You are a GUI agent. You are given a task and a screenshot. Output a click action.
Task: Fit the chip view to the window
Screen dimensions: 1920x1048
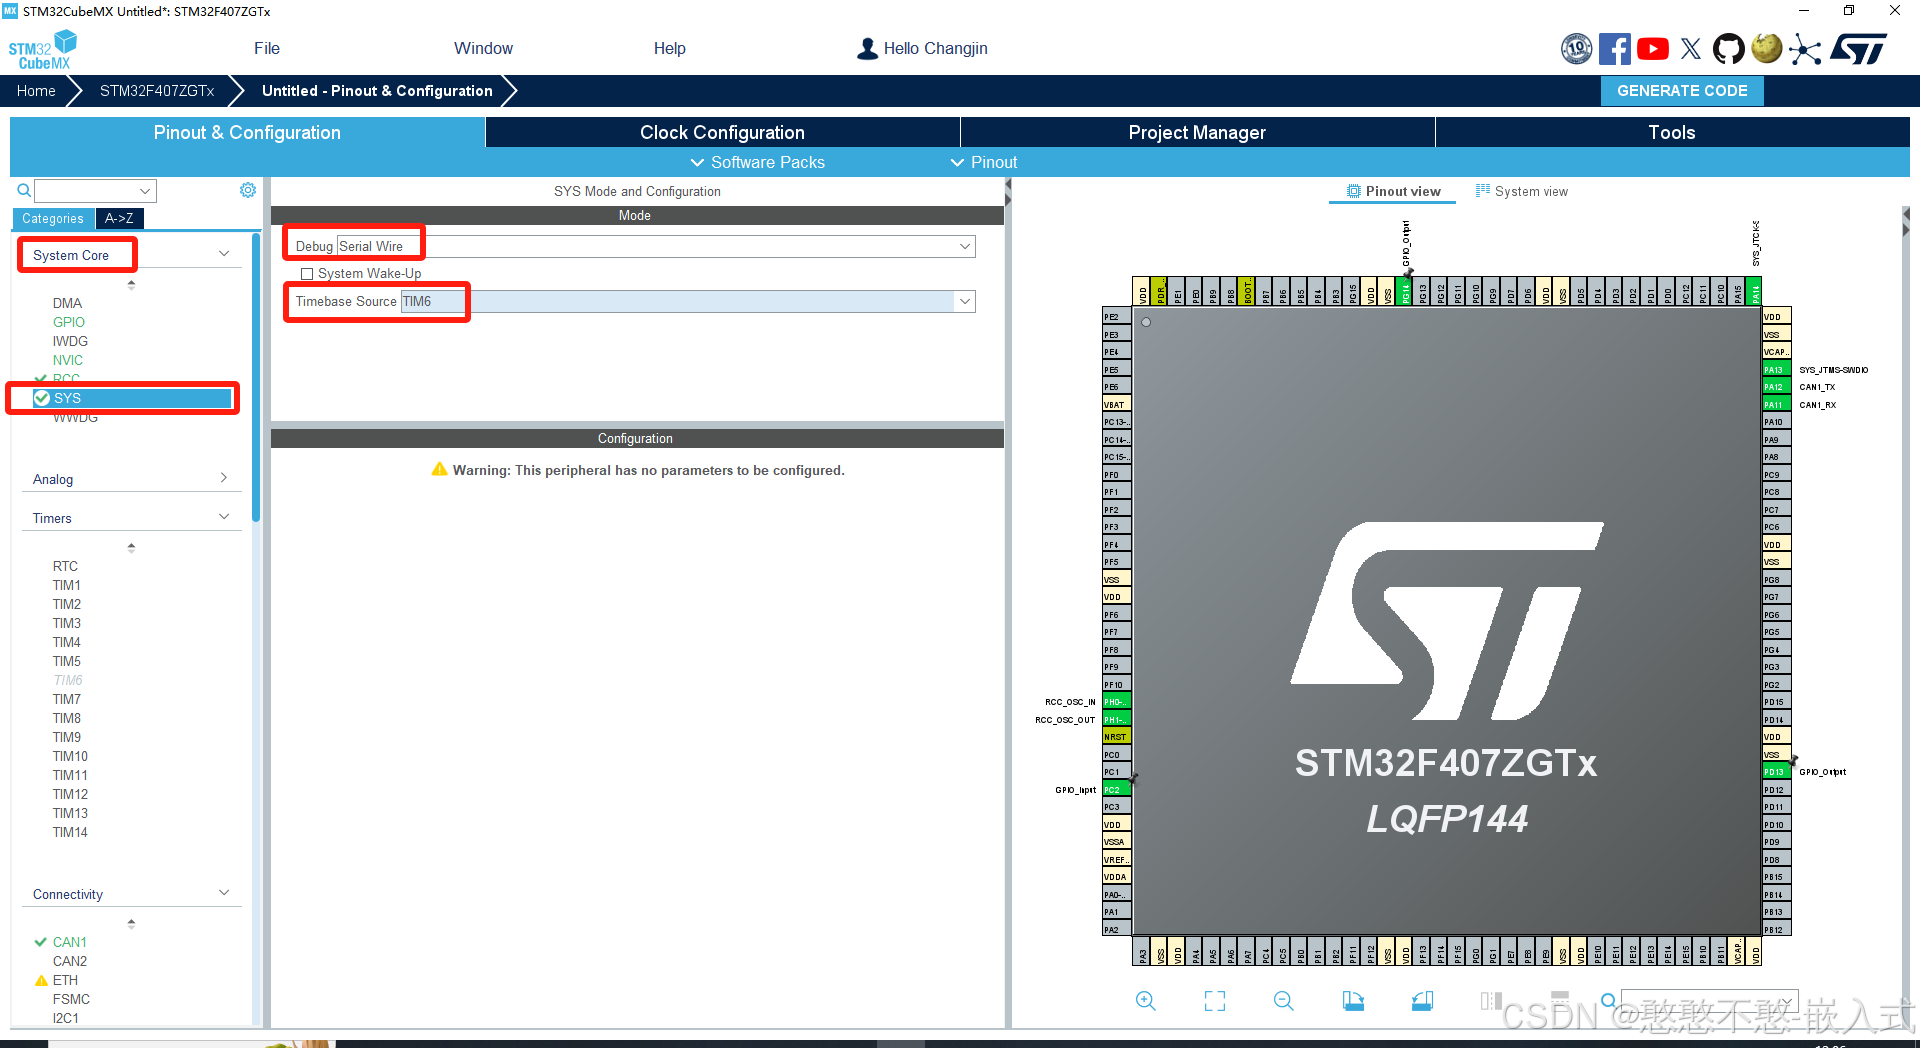click(x=1215, y=1001)
